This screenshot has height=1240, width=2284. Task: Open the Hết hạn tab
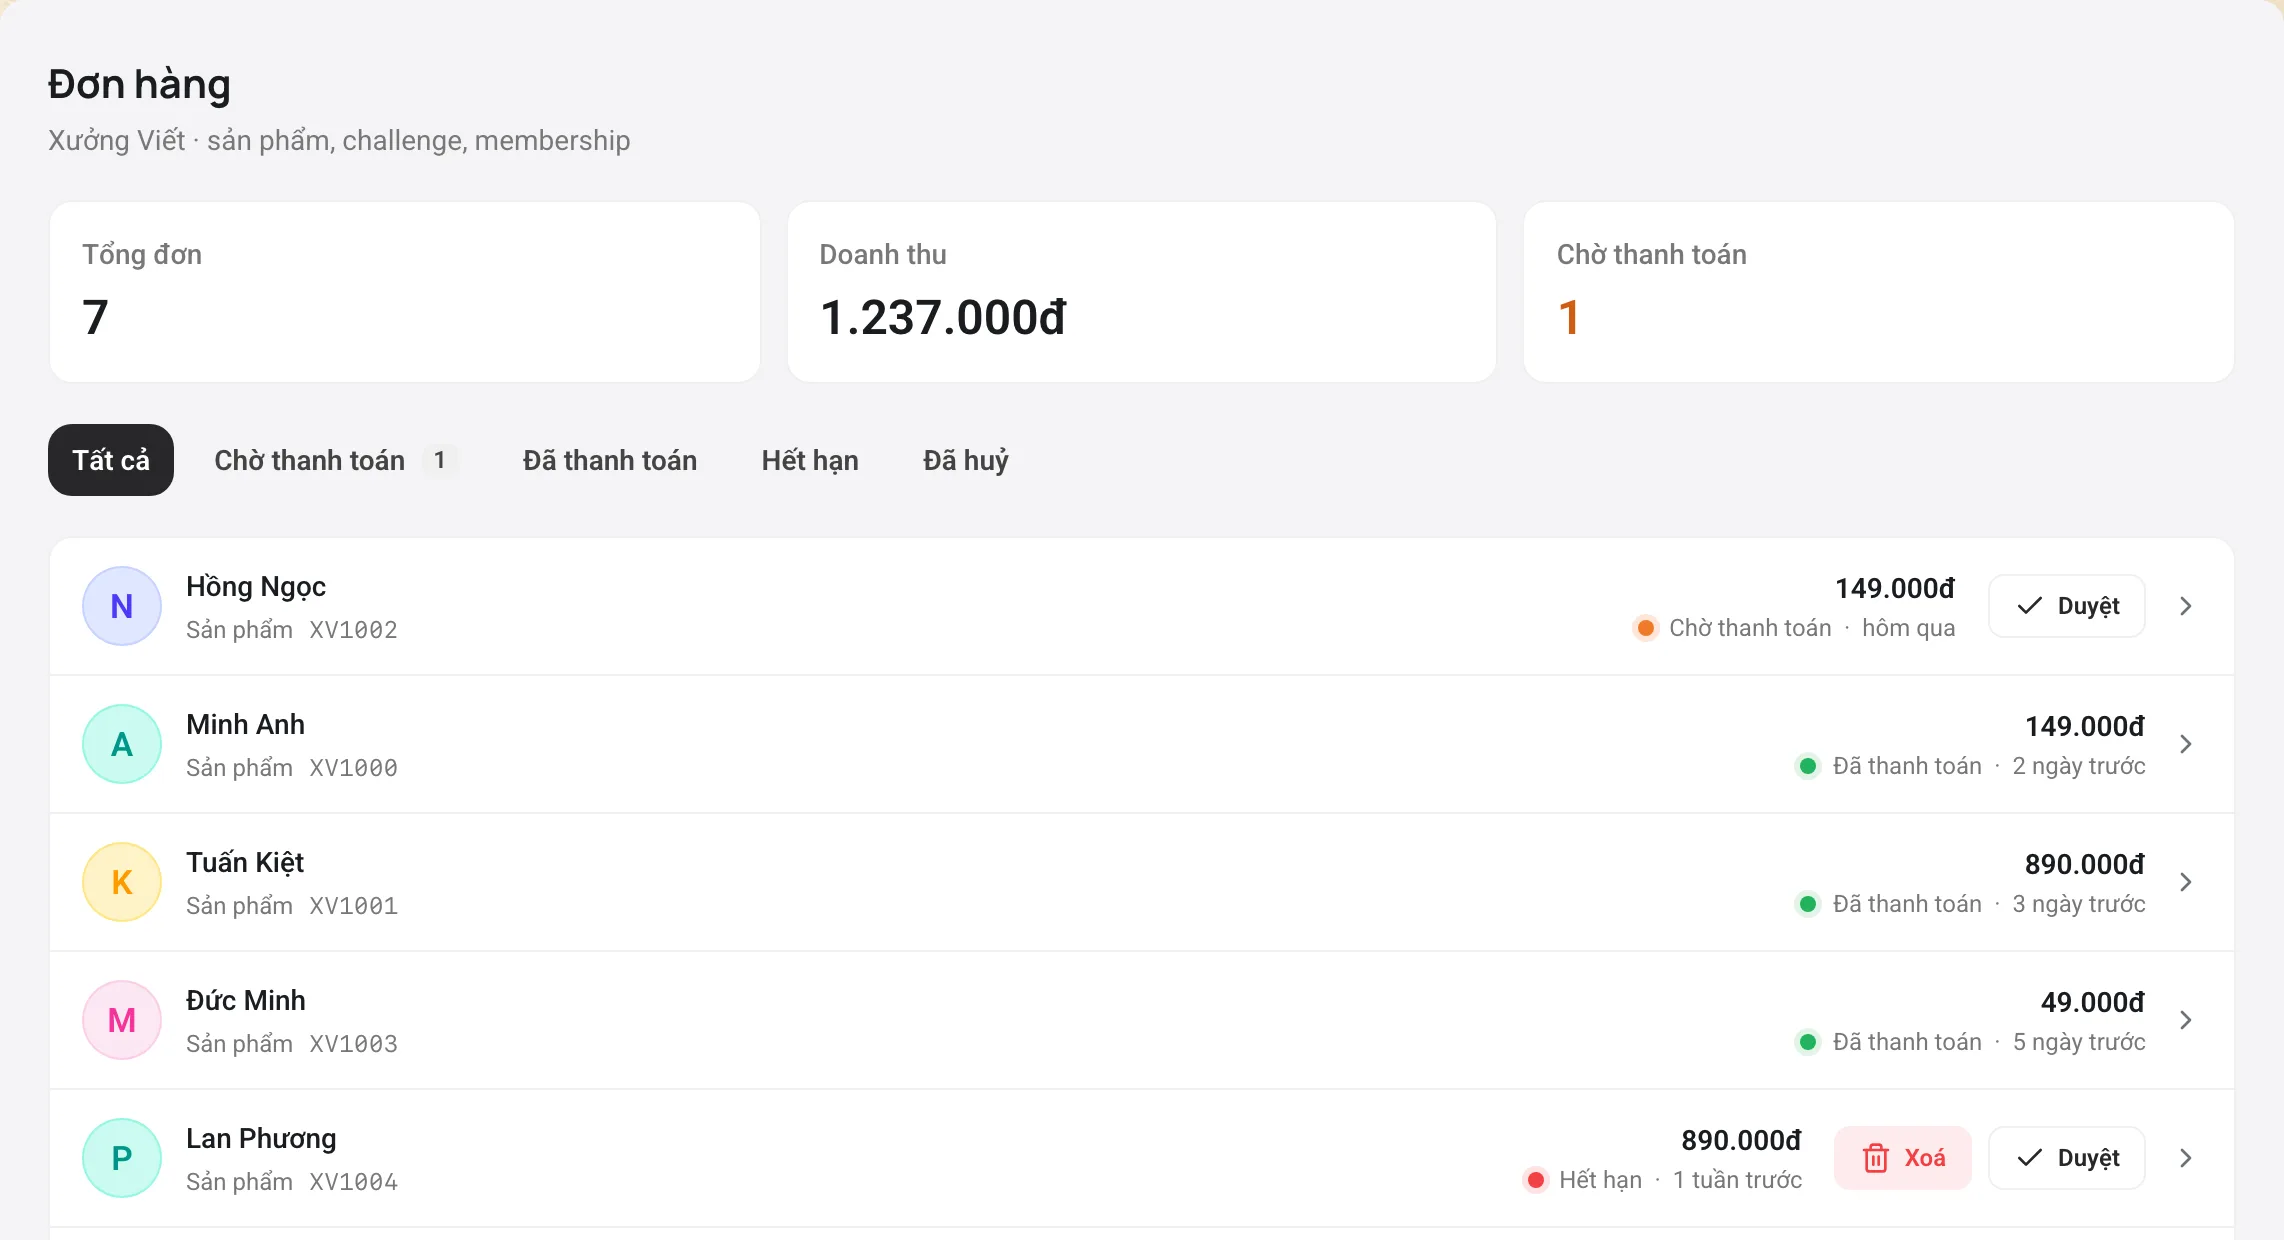click(x=810, y=460)
